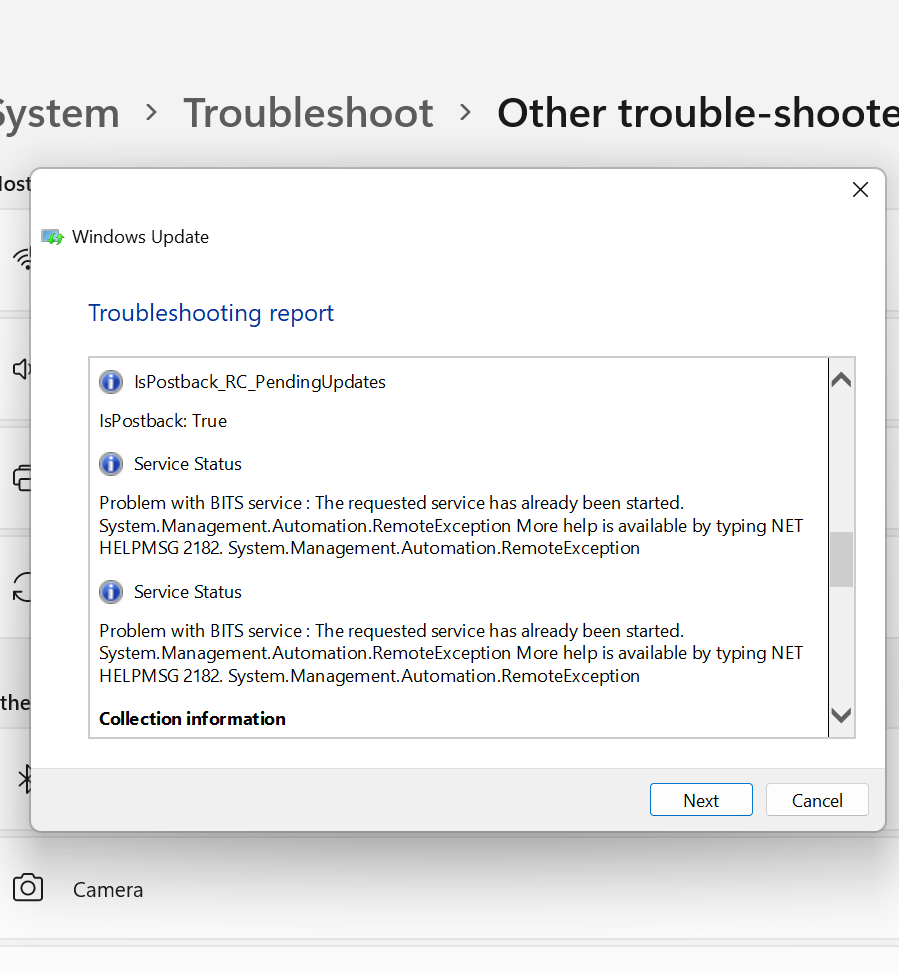899x975 pixels.
Task: Click the 'IsPostback: True' line
Action: click(x=163, y=421)
